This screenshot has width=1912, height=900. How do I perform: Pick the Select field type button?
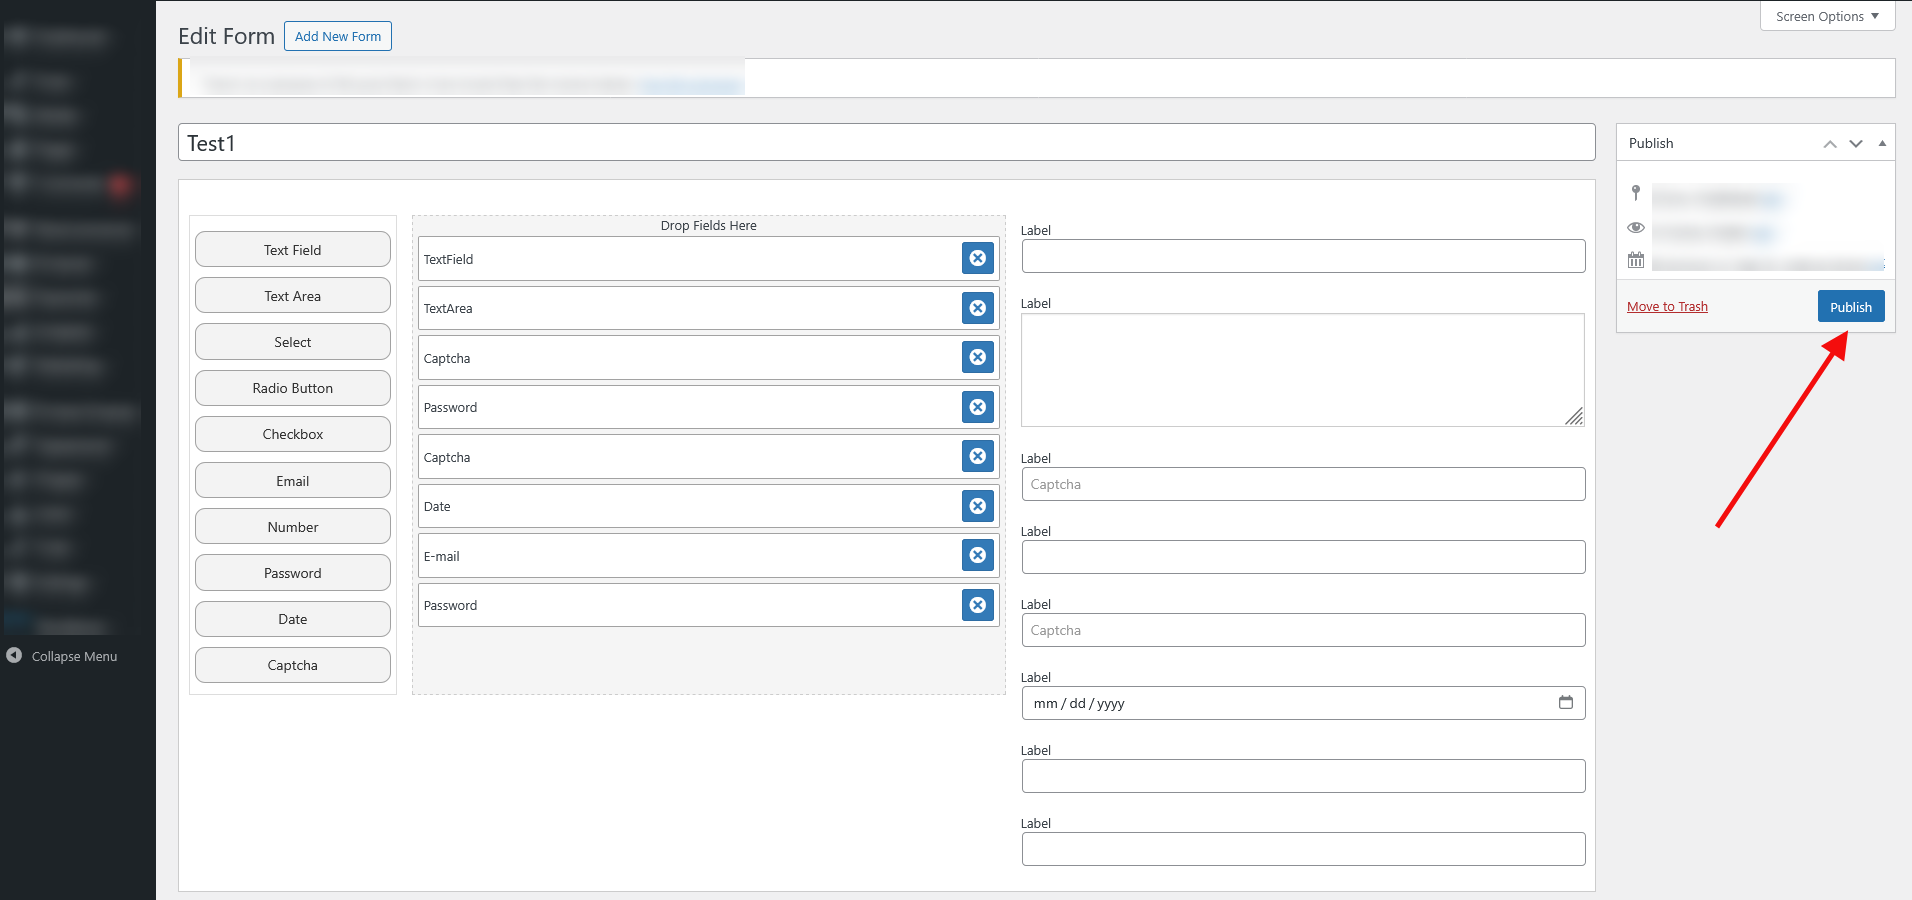[x=293, y=342]
